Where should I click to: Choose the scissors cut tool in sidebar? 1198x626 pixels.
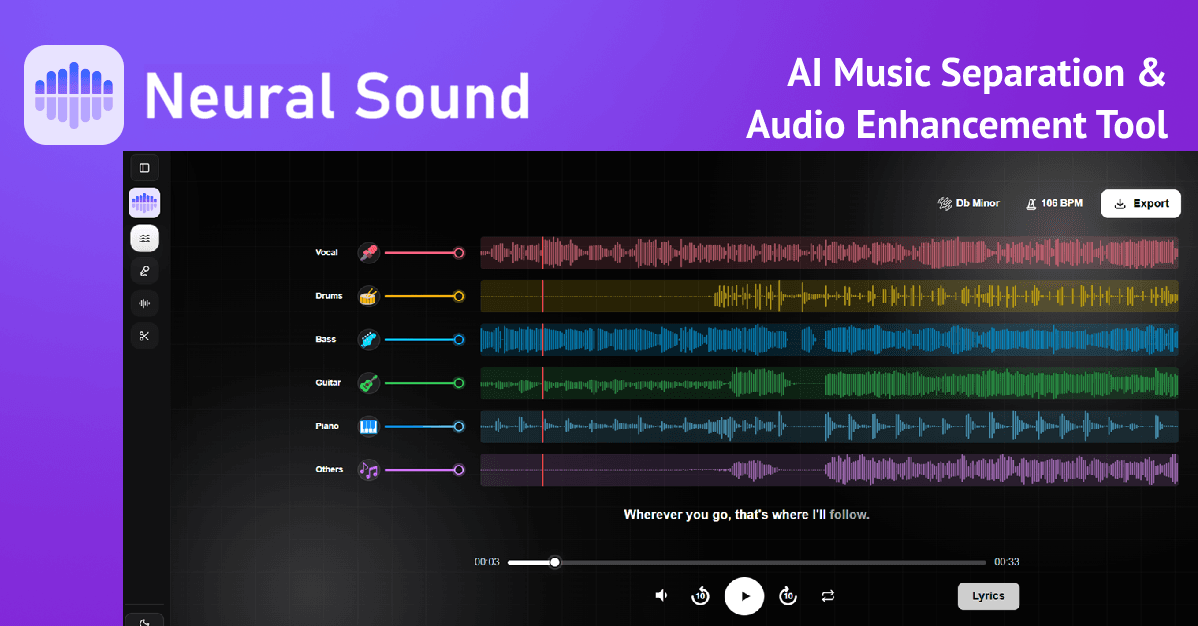[144, 336]
